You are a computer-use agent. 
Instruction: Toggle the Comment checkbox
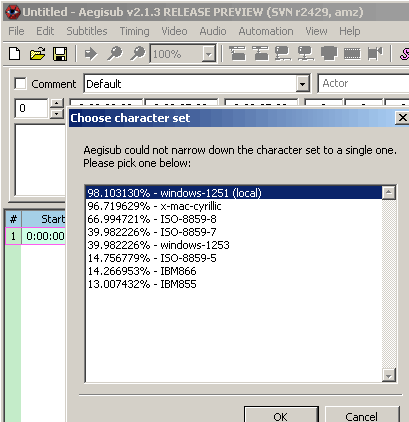pos(21,83)
